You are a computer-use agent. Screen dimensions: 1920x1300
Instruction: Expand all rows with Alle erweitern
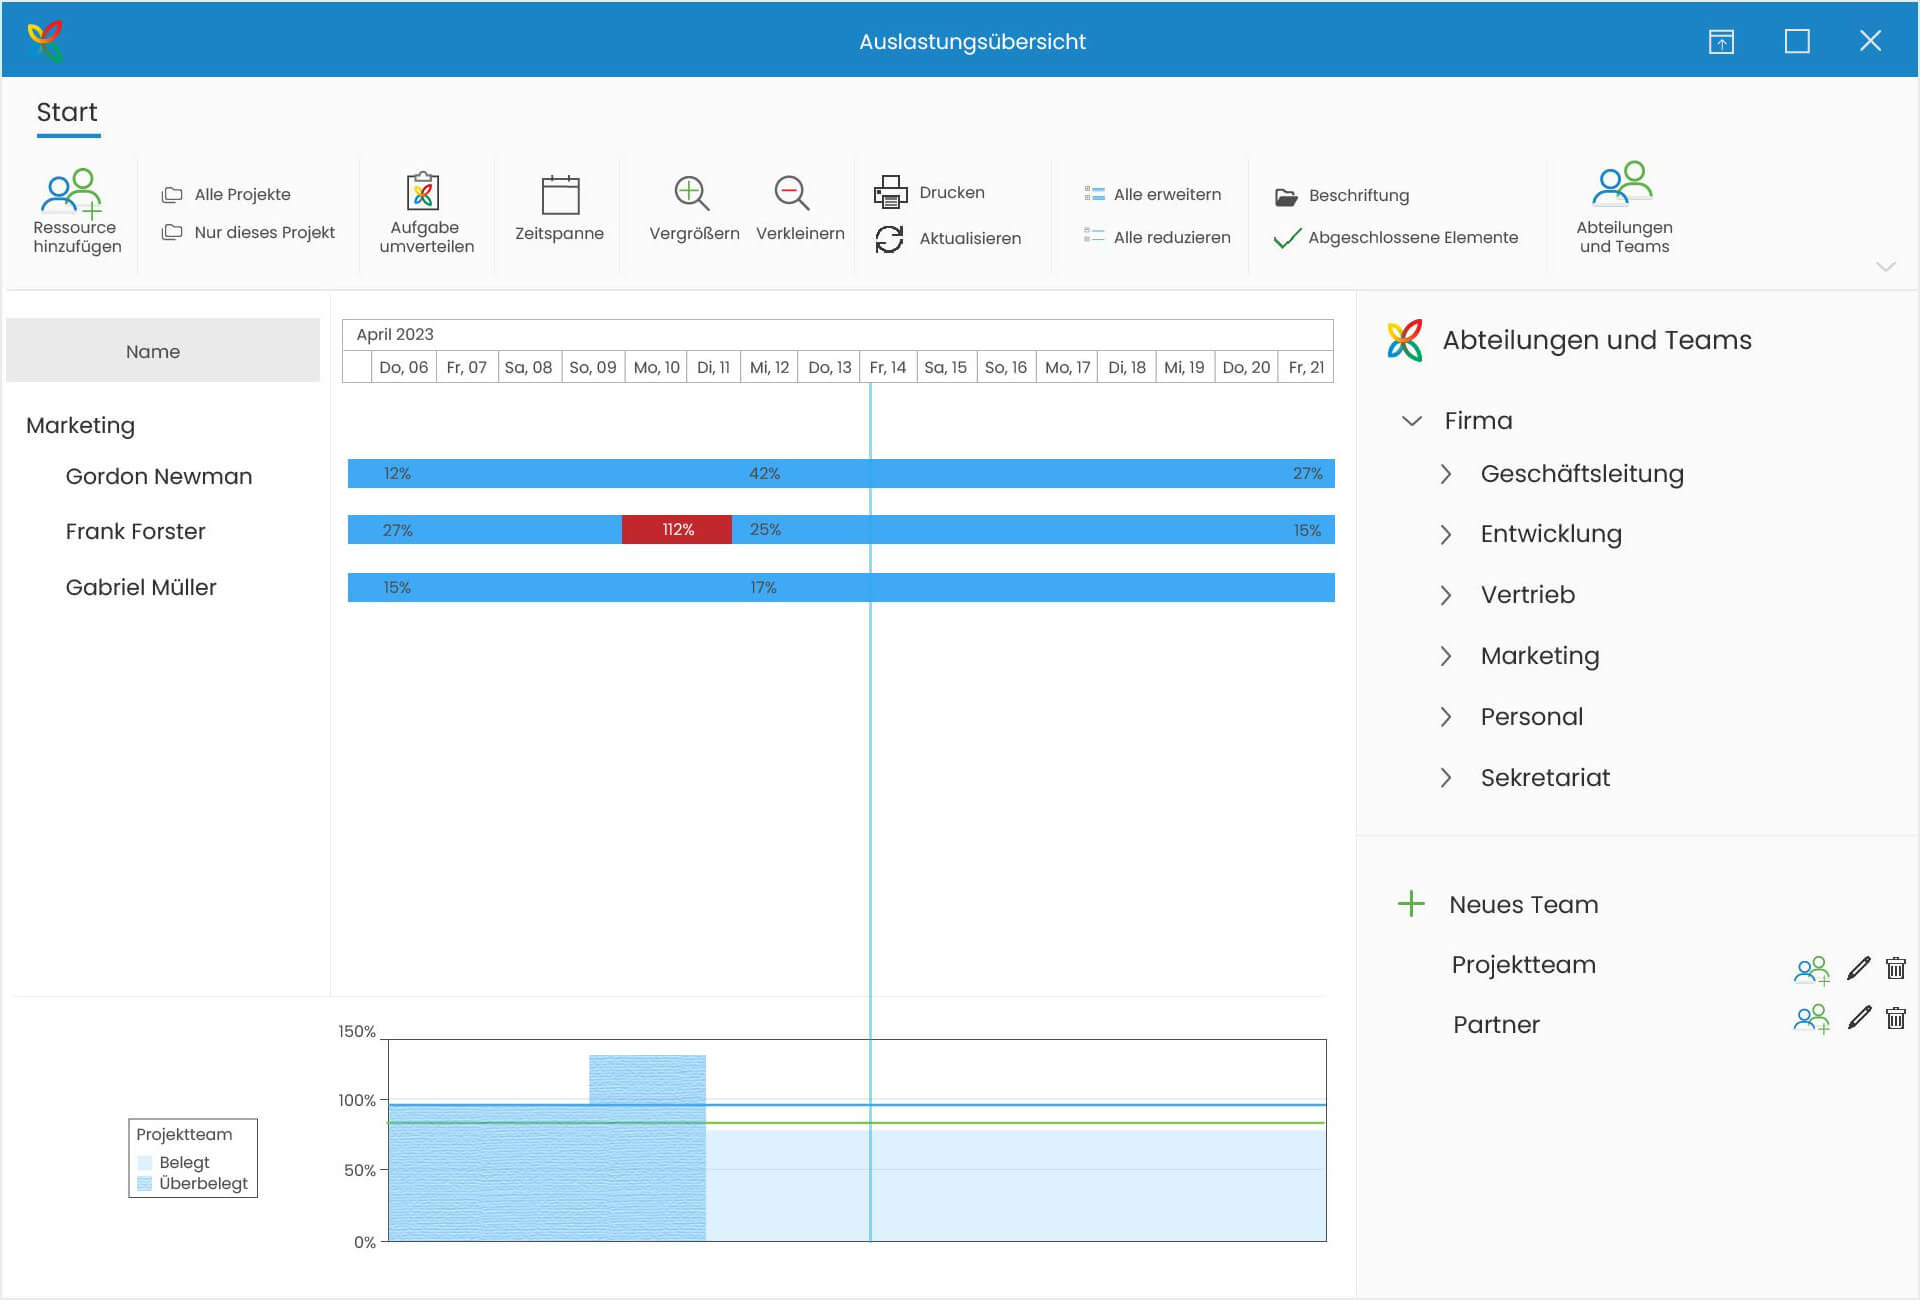(1152, 194)
